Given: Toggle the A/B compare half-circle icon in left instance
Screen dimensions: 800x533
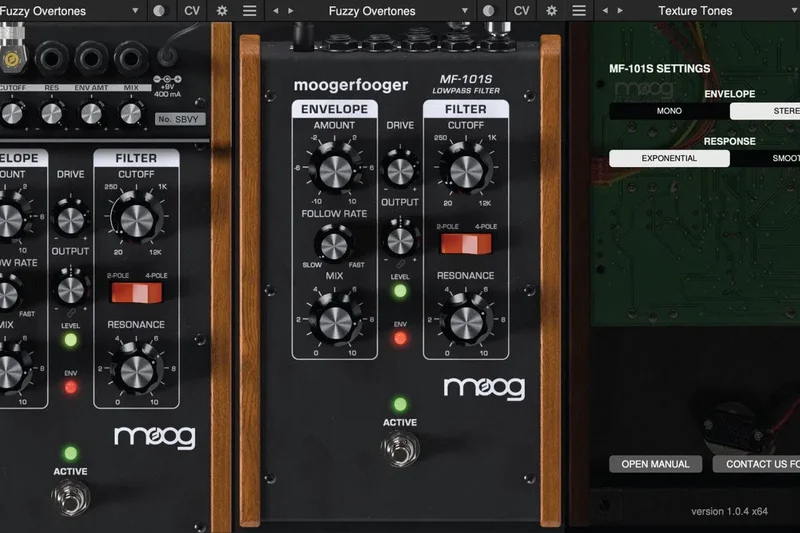Looking at the screenshot, I should [159, 11].
